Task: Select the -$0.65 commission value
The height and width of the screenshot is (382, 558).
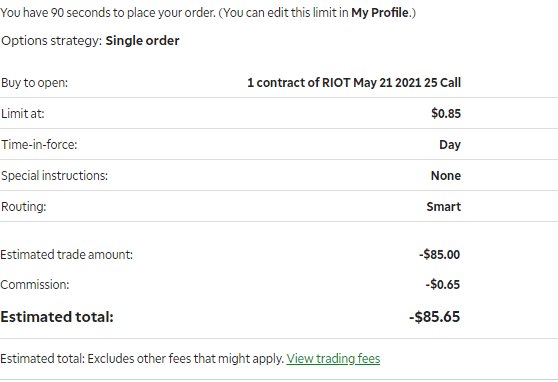Action: pyautogui.click(x=443, y=284)
